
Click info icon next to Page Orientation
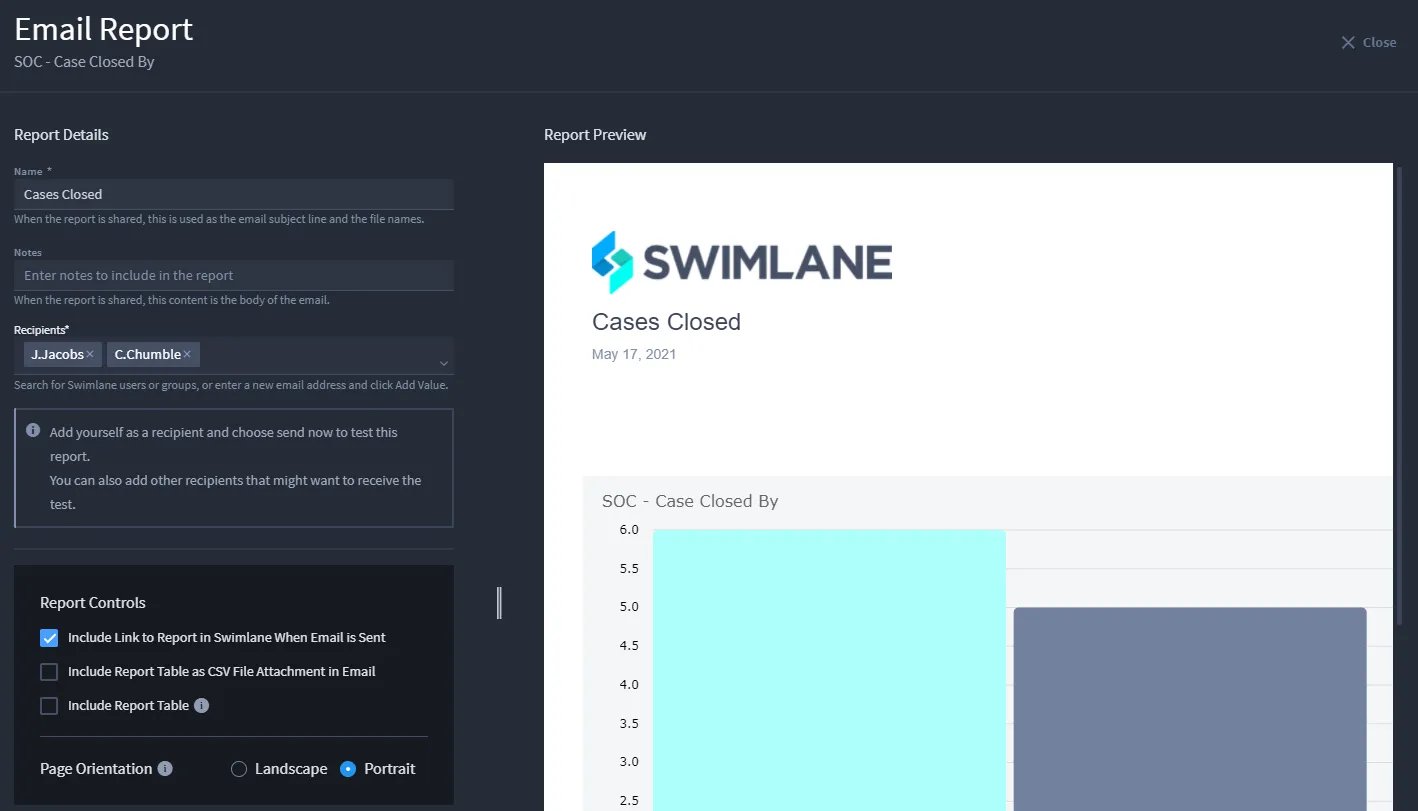tap(165, 769)
